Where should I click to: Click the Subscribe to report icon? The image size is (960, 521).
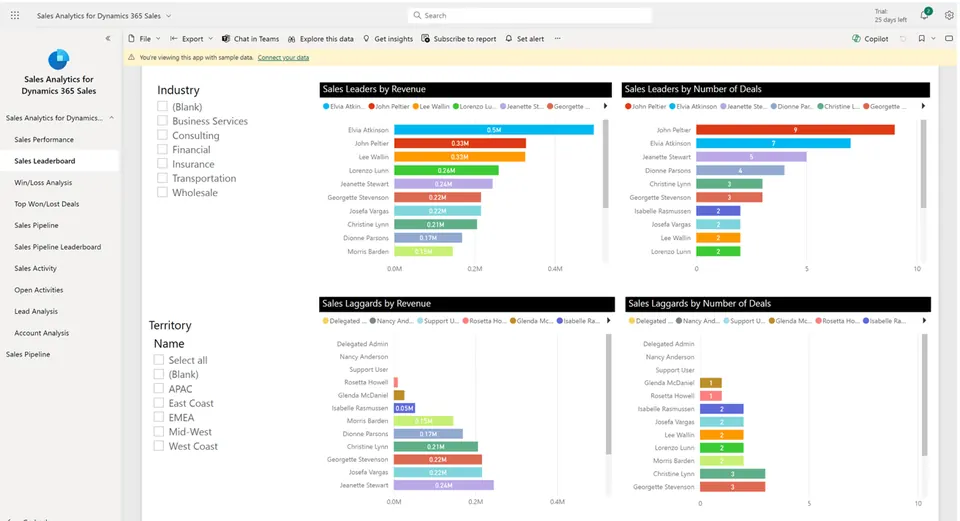pos(426,39)
